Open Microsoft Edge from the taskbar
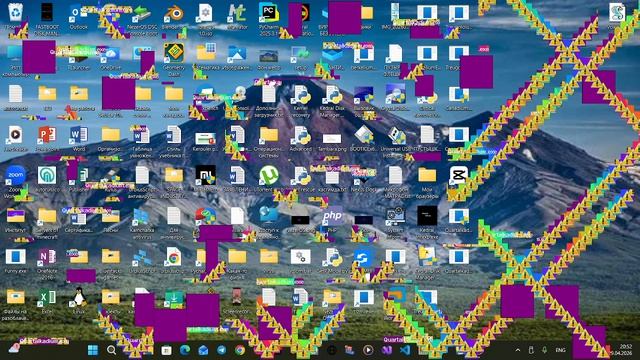The width and height of the screenshot is (640, 360). (x=184, y=350)
